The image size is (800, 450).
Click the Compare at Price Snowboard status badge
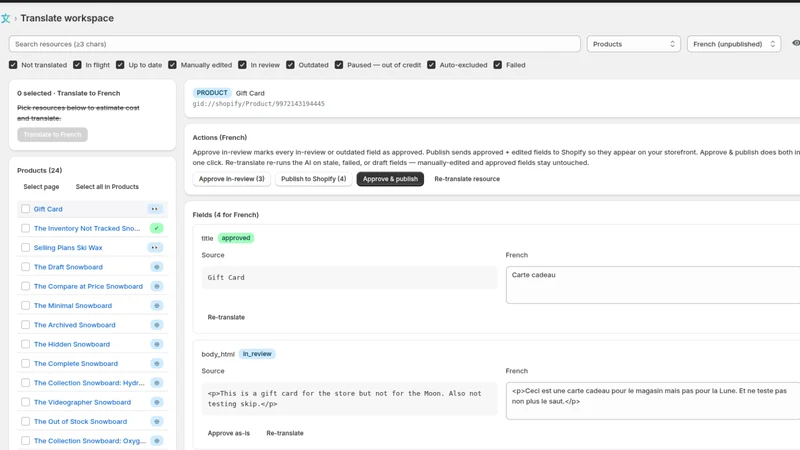(x=157, y=286)
